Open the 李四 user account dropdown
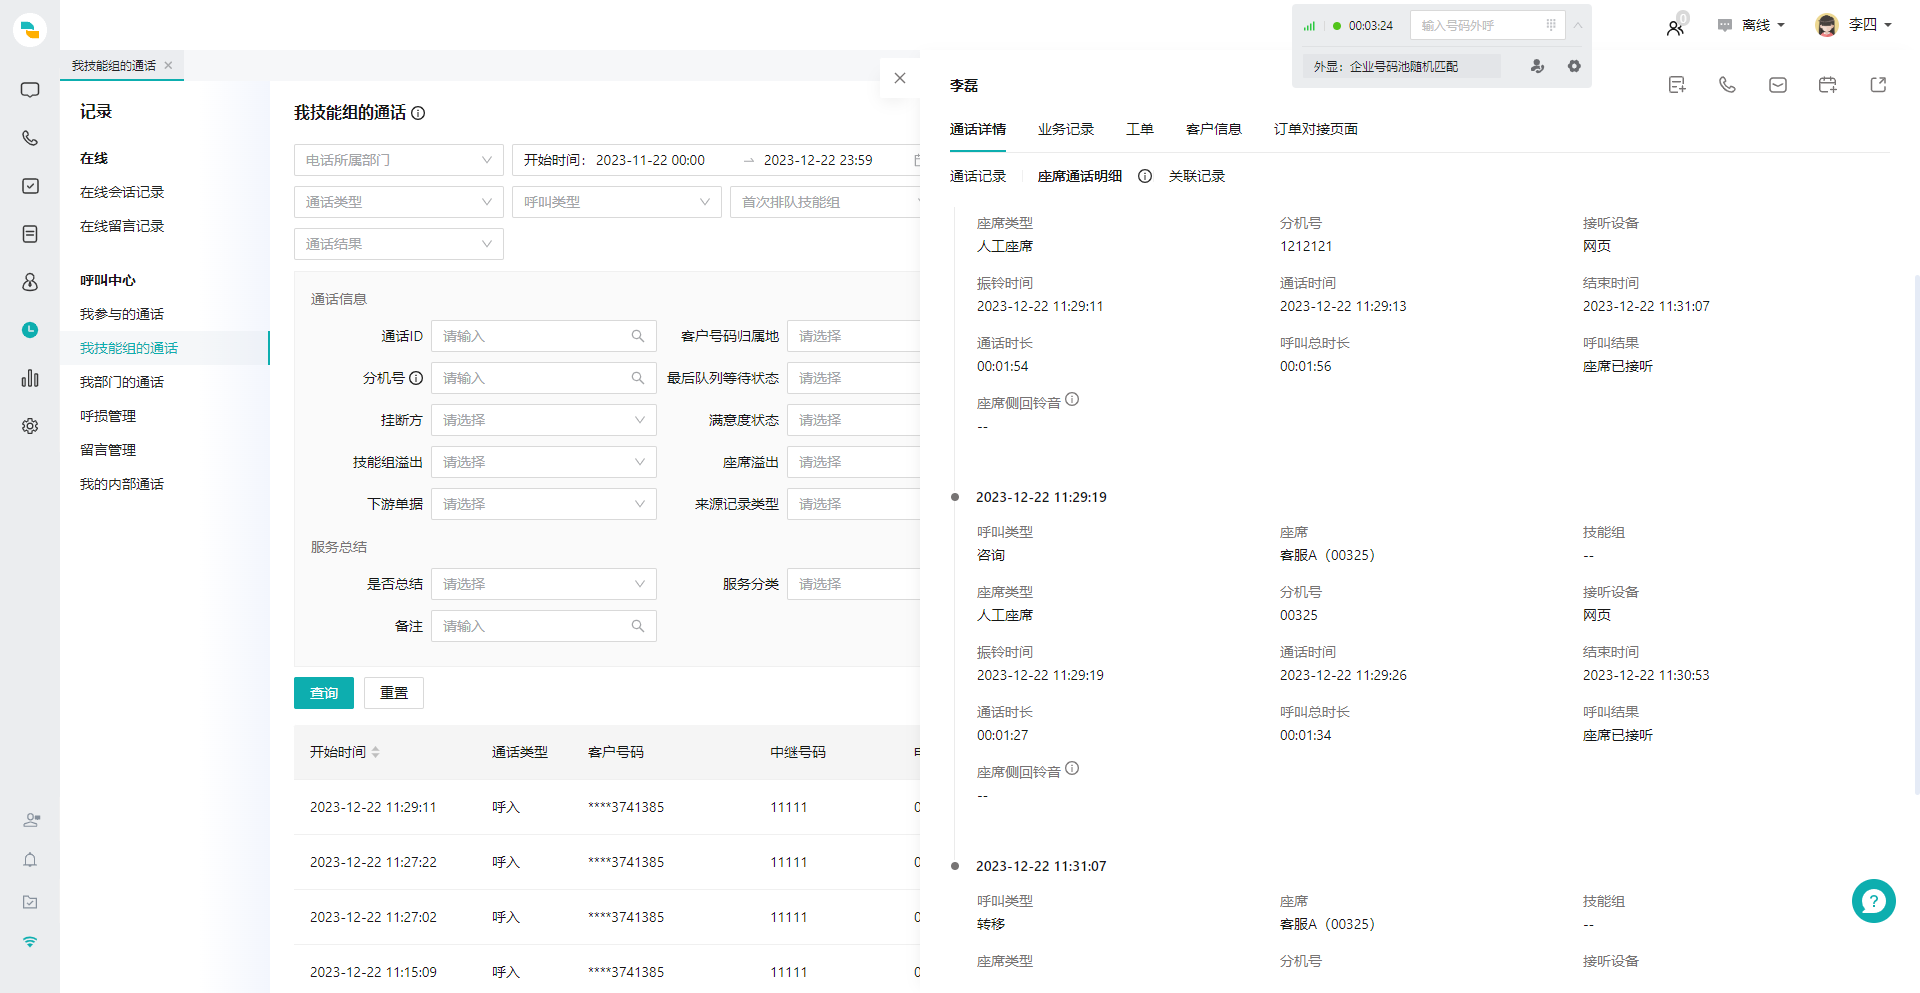This screenshot has width=1920, height=993. tap(1854, 25)
